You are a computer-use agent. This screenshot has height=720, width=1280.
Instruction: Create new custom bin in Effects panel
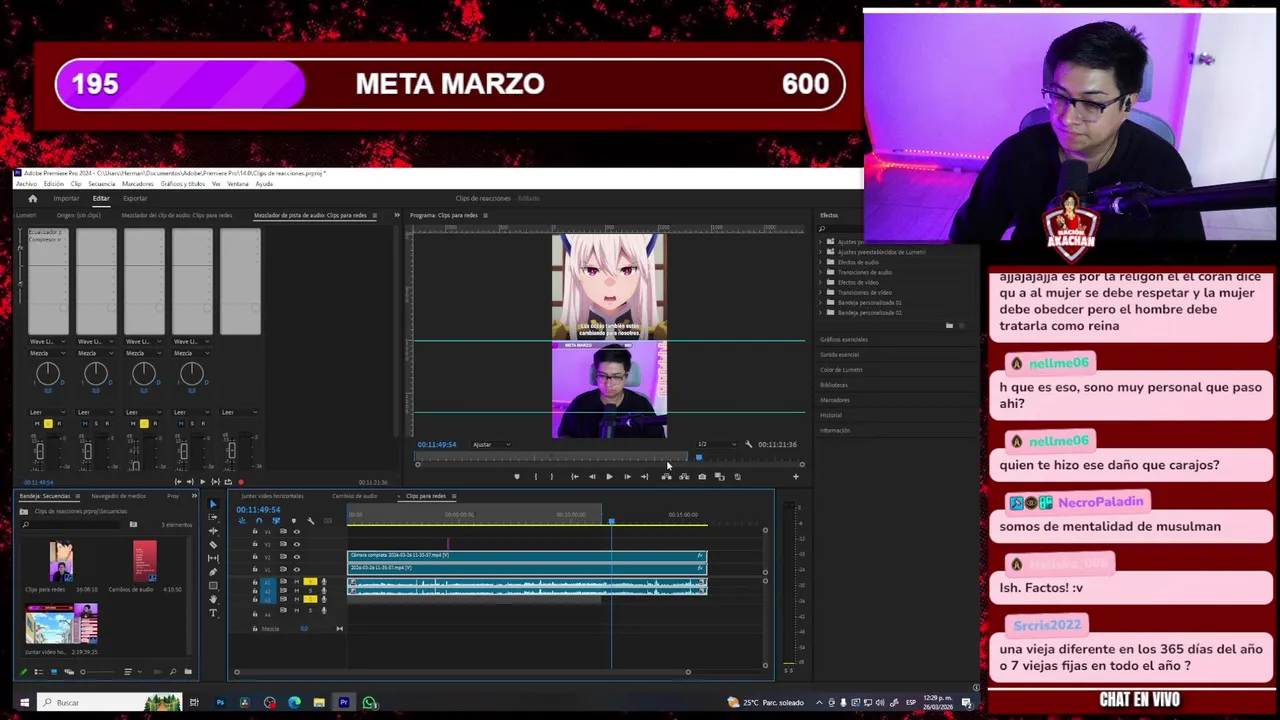(x=949, y=325)
